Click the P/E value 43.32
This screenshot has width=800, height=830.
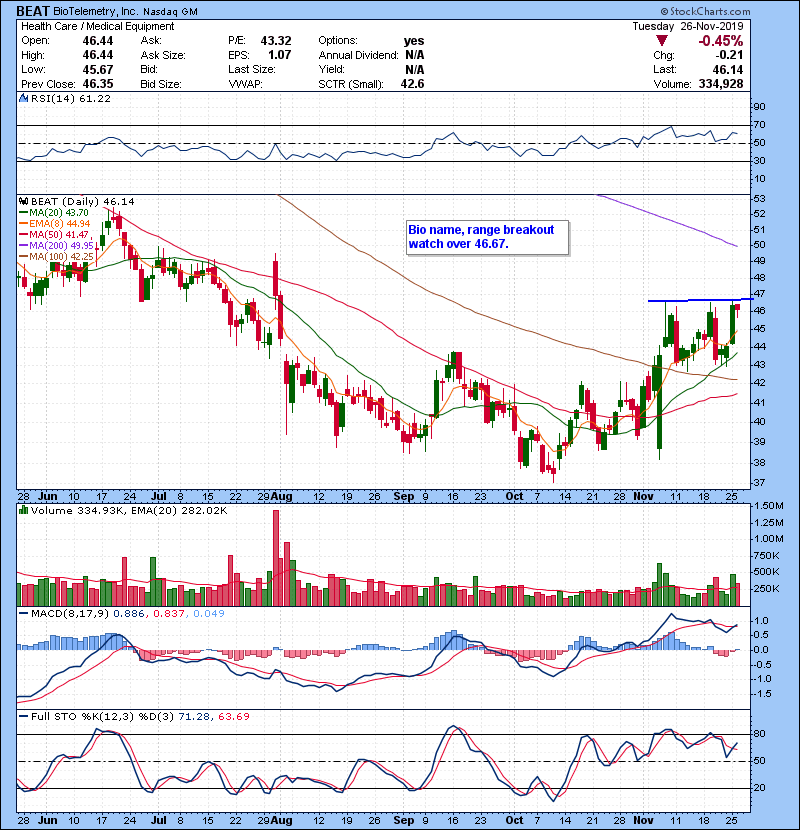[x=276, y=41]
